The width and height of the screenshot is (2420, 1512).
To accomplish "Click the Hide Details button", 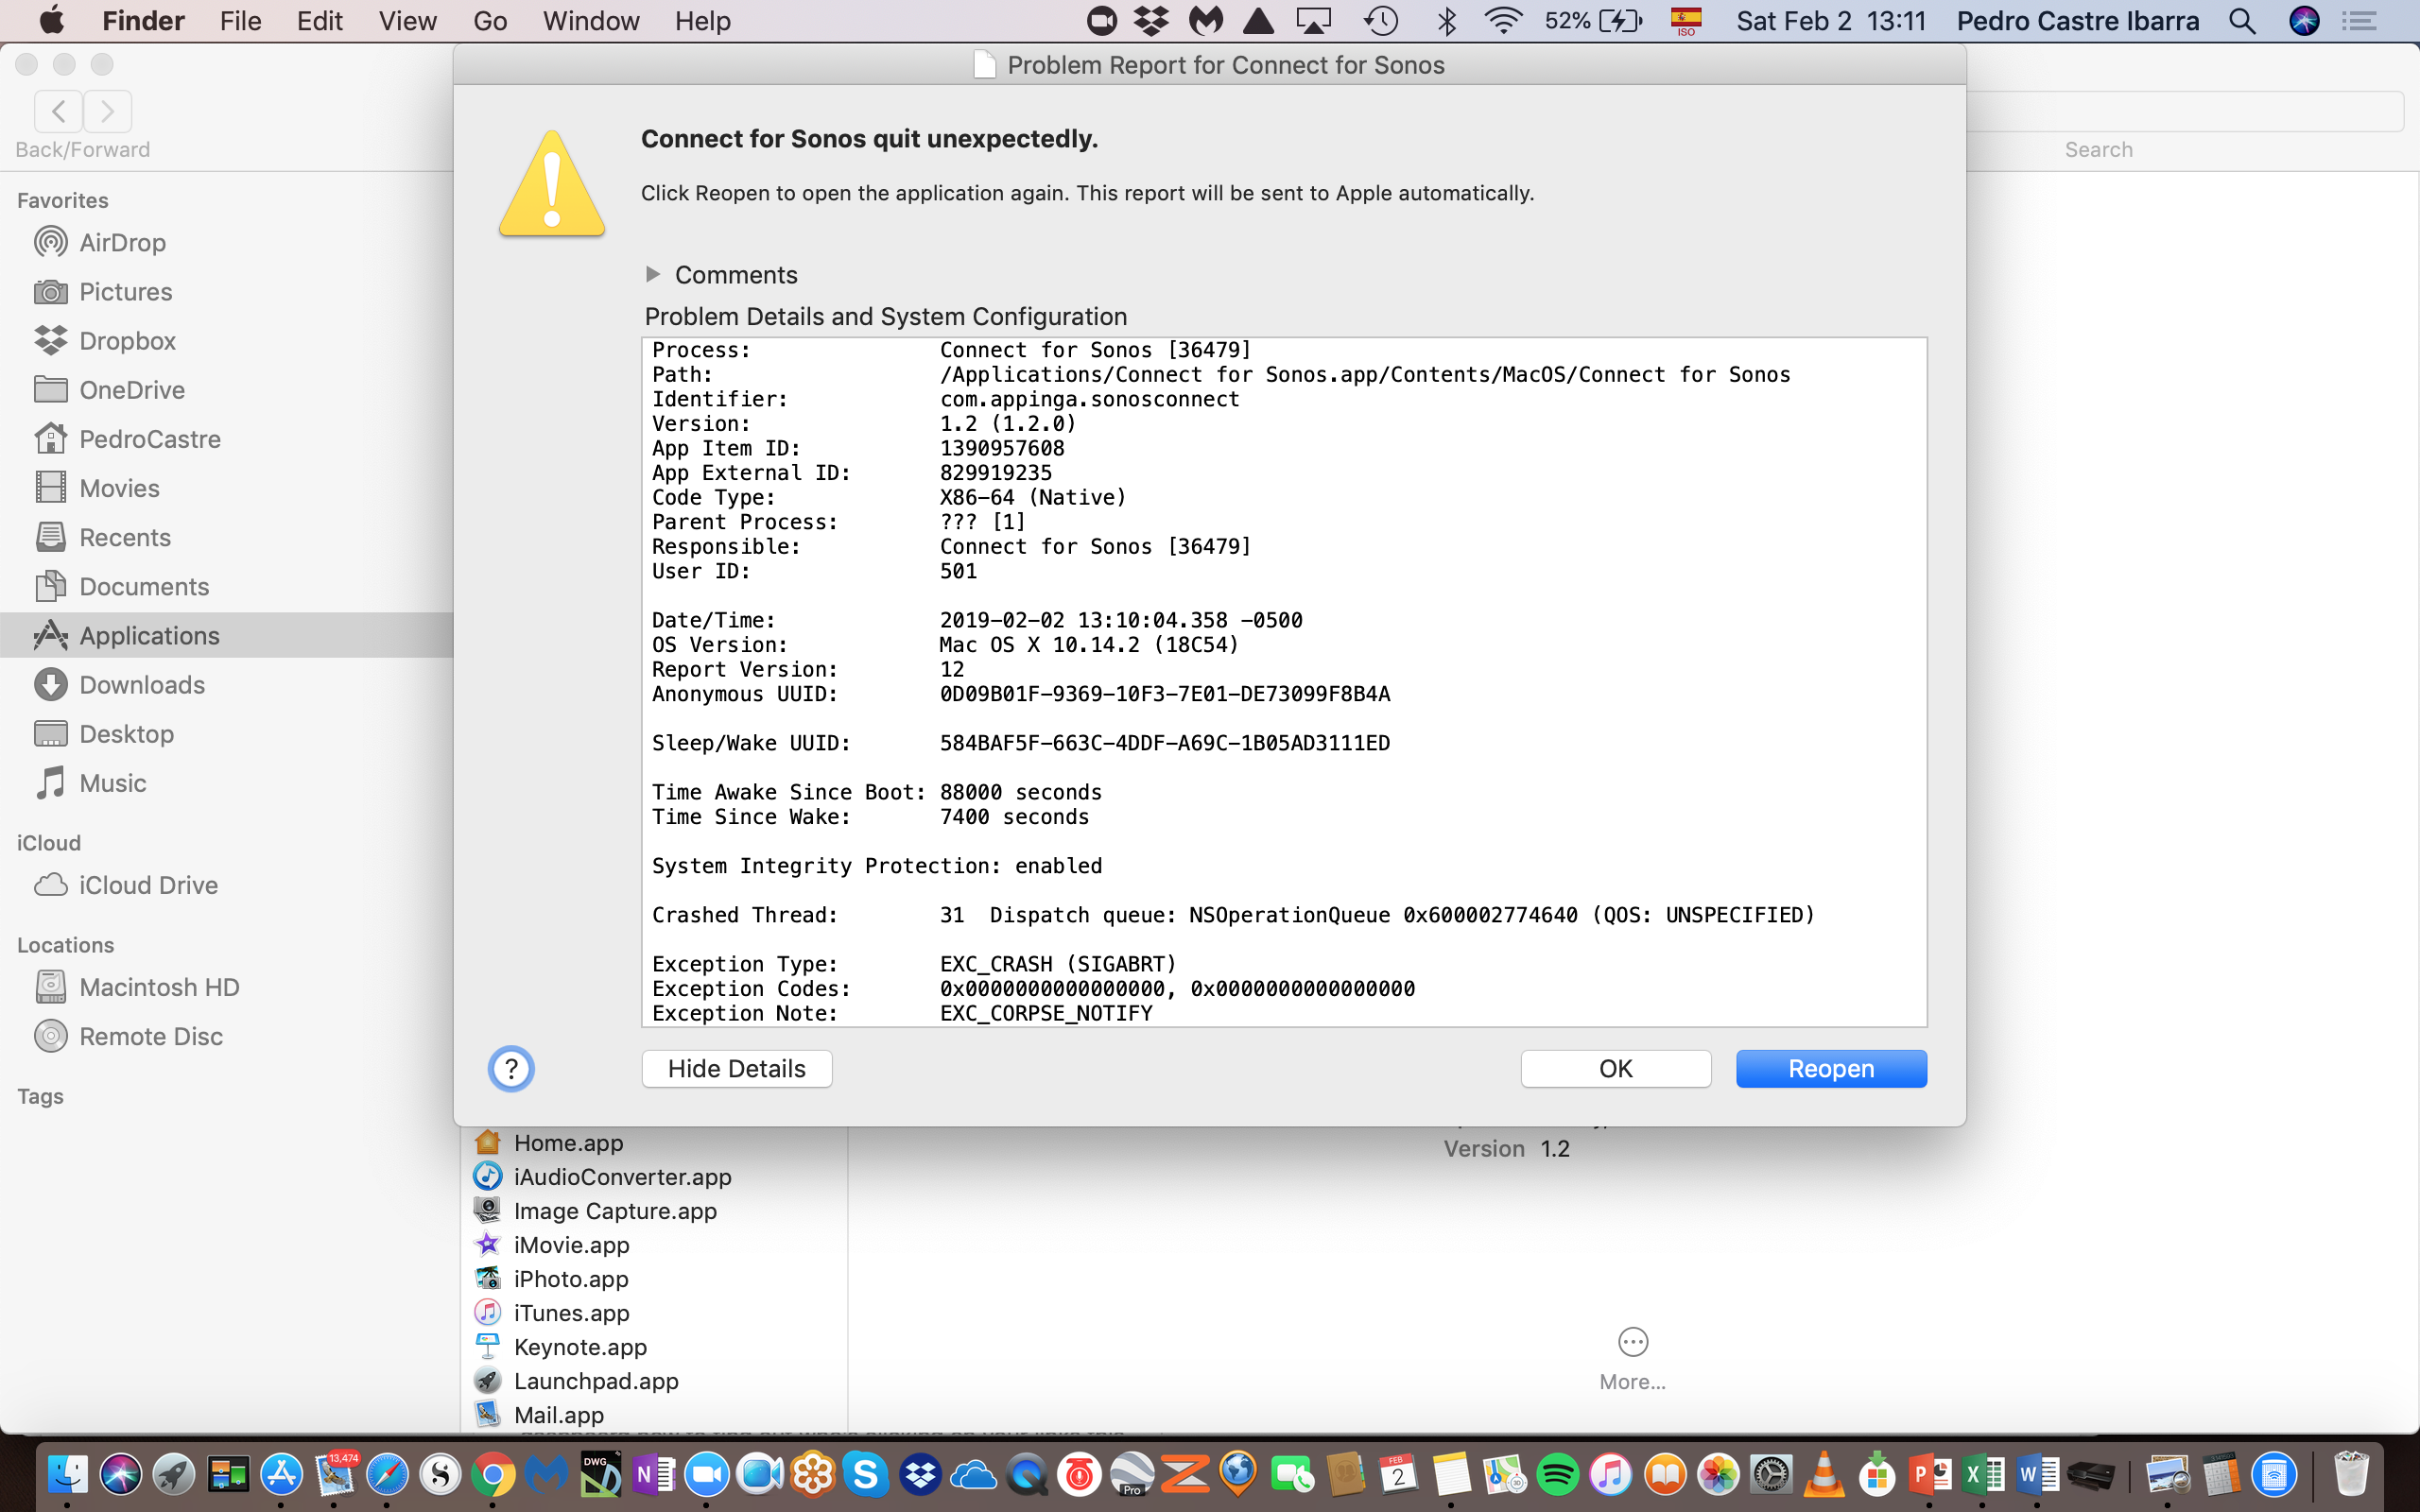I will 737,1068.
